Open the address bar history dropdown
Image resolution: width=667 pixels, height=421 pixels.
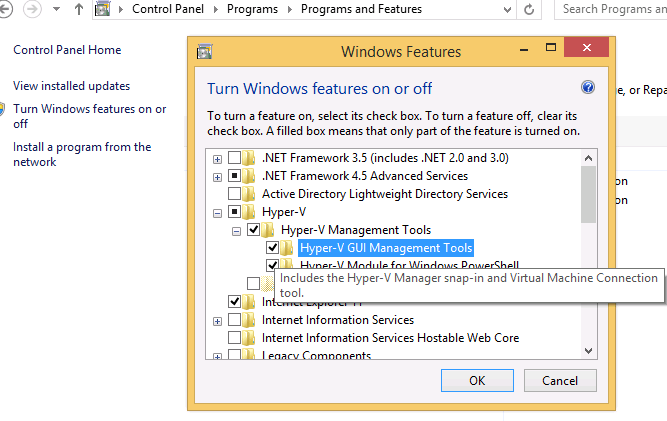click(x=507, y=9)
